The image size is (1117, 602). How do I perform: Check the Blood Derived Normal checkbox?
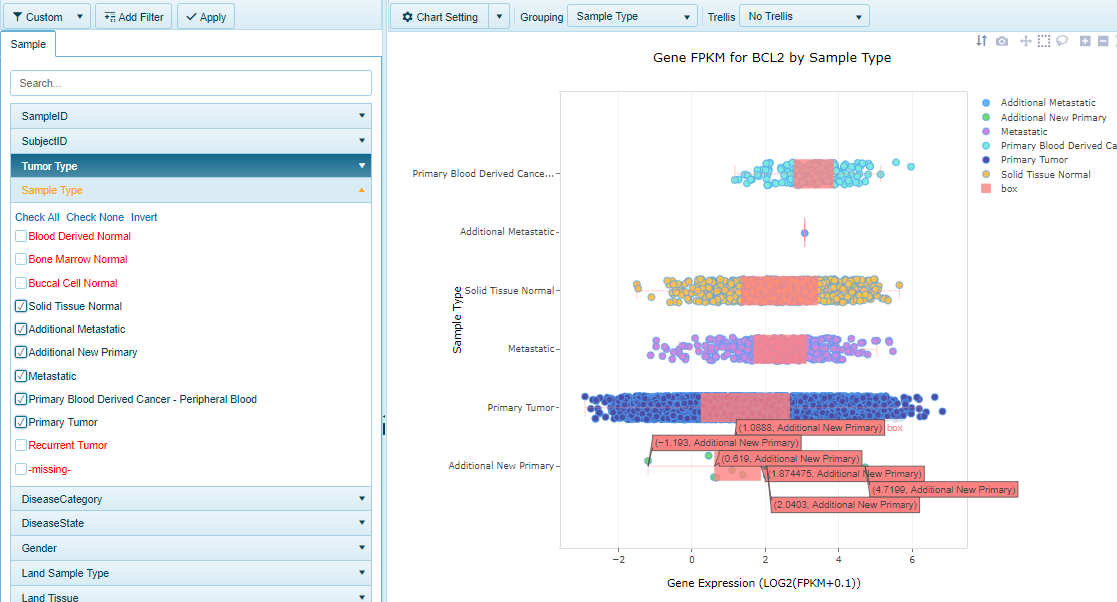(x=21, y=236)
